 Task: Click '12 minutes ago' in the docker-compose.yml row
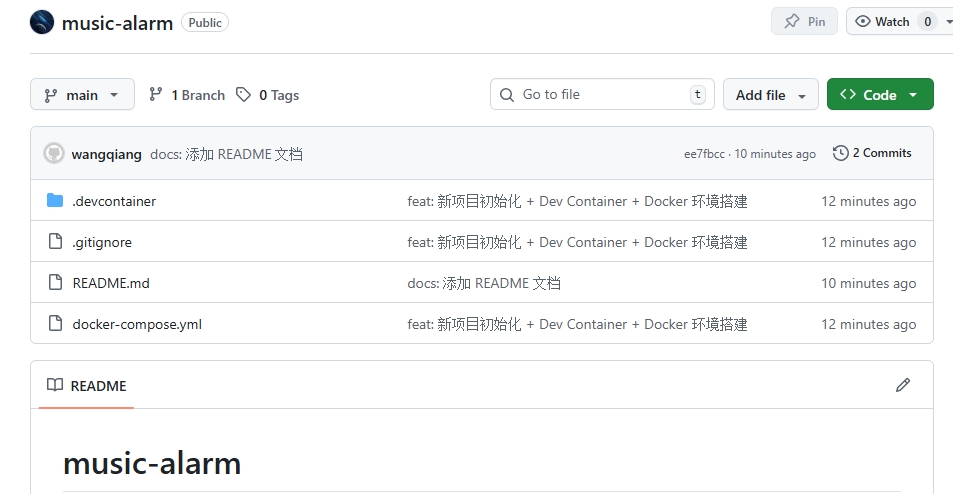869,324
